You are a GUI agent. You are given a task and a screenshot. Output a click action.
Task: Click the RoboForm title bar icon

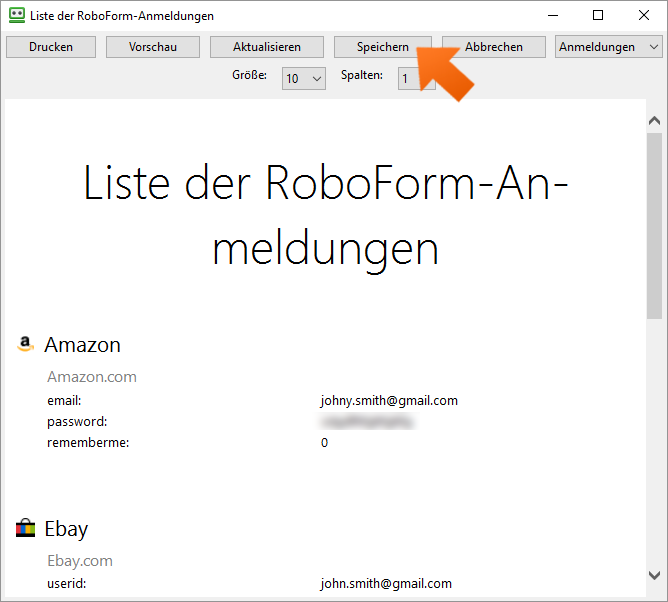(17, 15)
